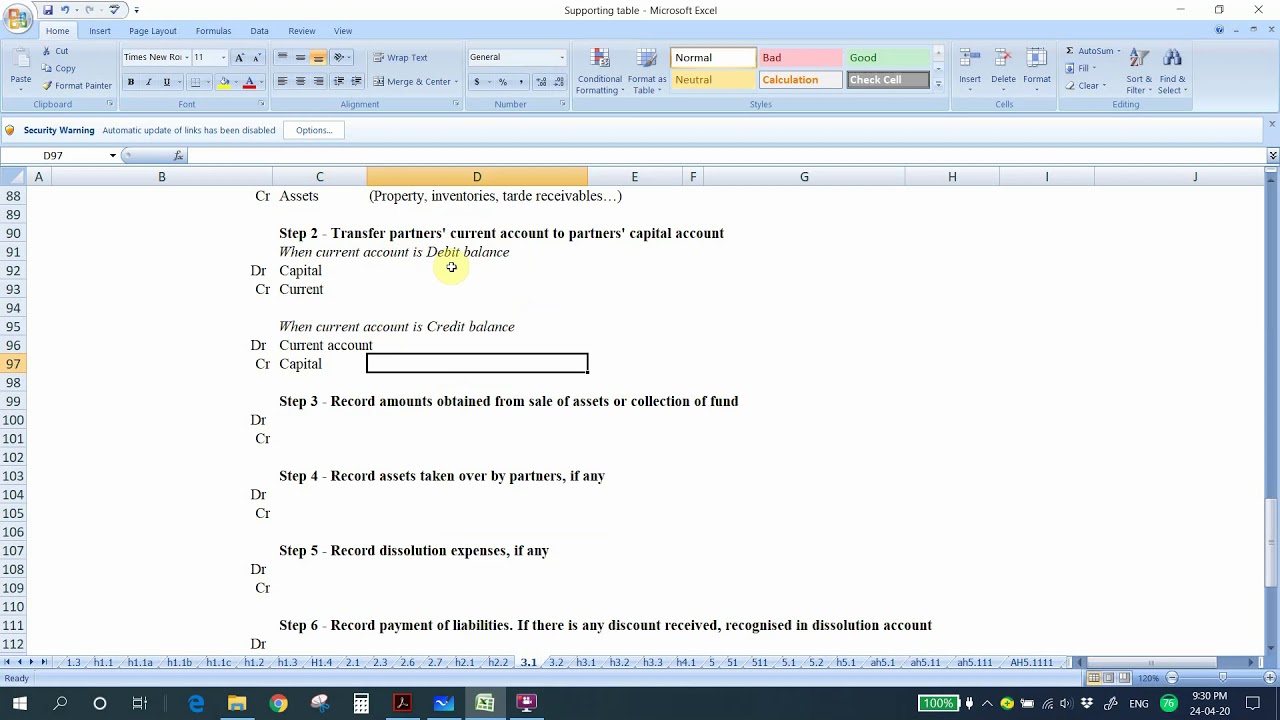Click the Cut scissors icon
Viewport: 1280px width, 720px height.
[46, 51]
